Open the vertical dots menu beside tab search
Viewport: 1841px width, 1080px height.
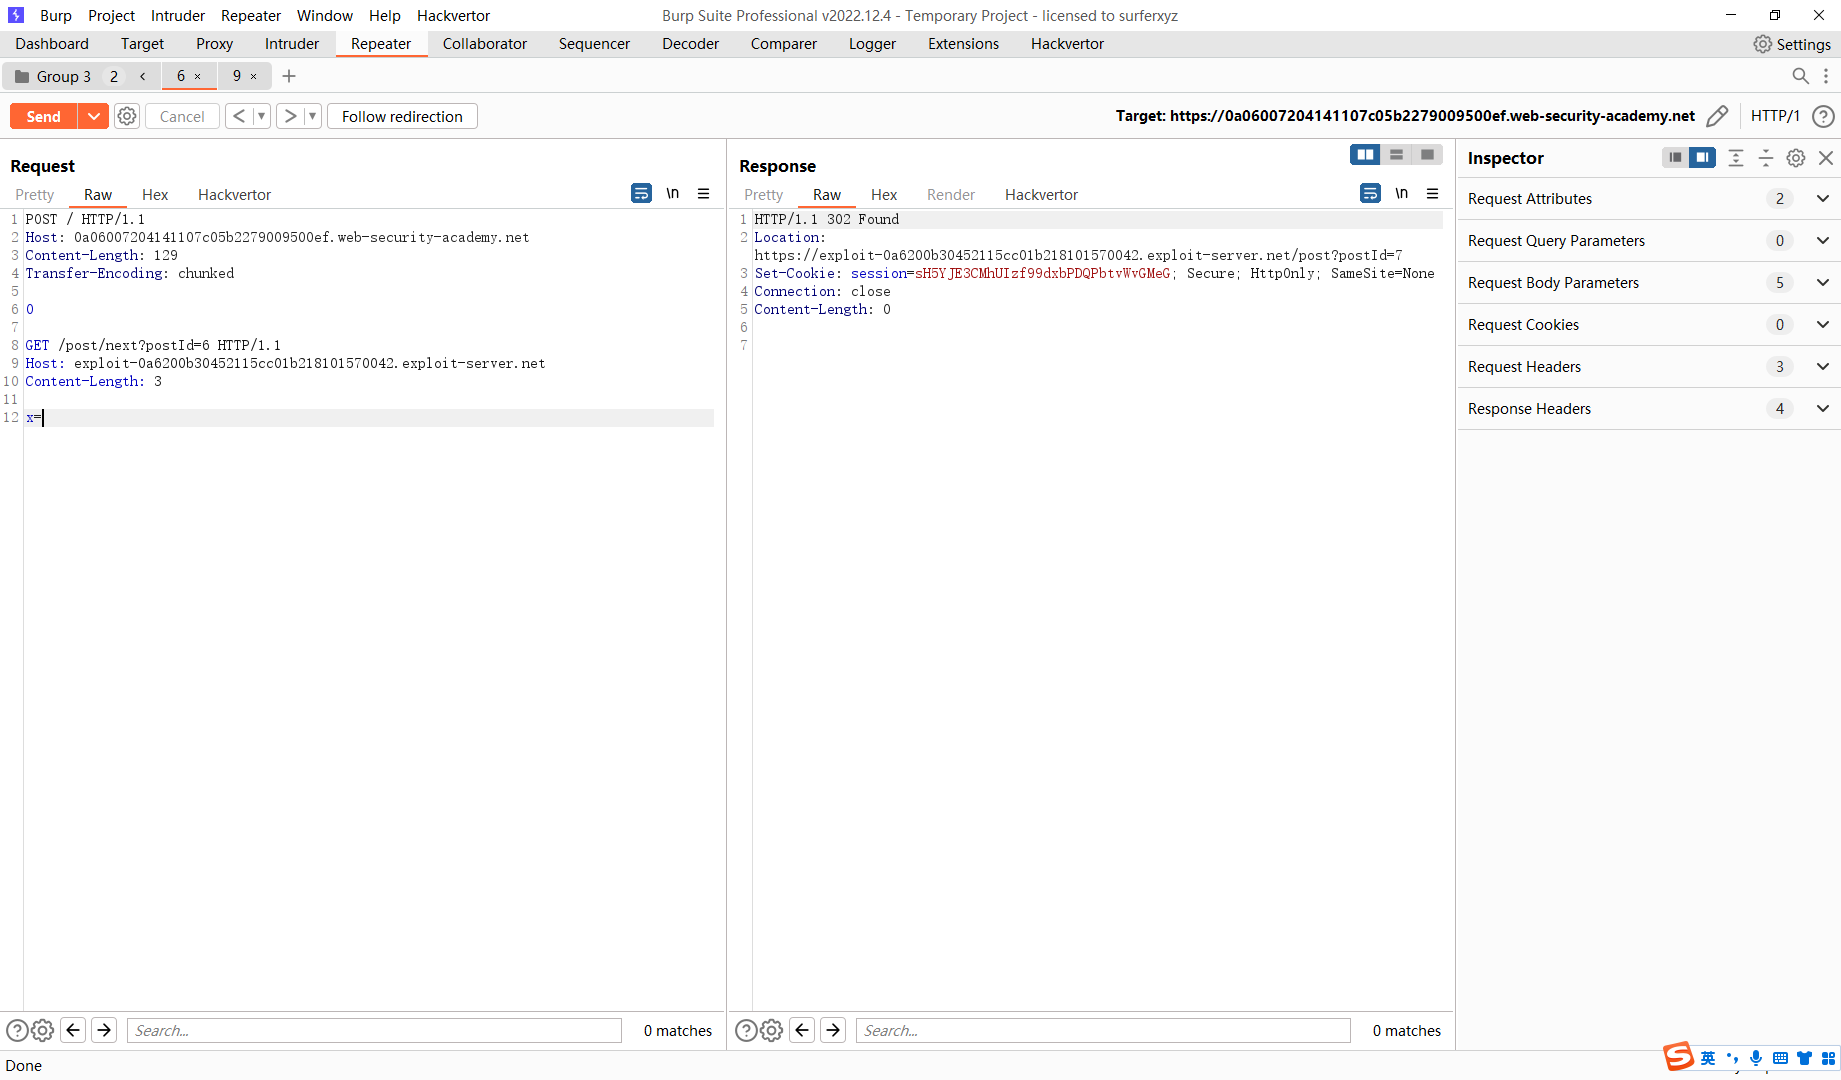click(x=1826, y=76)
